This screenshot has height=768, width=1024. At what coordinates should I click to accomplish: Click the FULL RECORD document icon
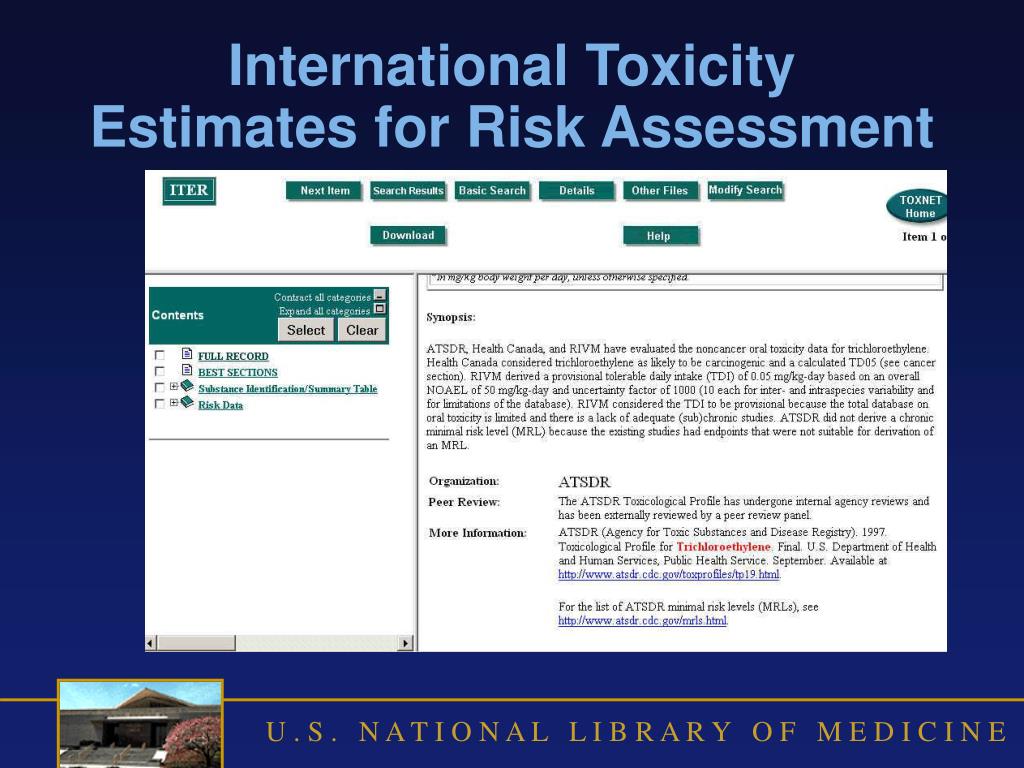point(187,354)
